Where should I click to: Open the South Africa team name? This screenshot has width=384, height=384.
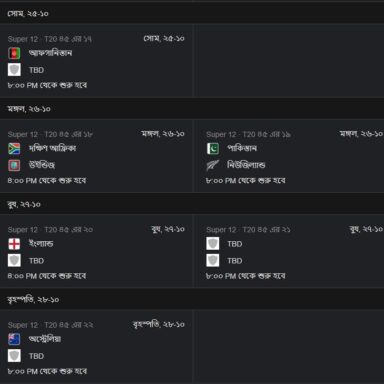(x=52, y=148)
